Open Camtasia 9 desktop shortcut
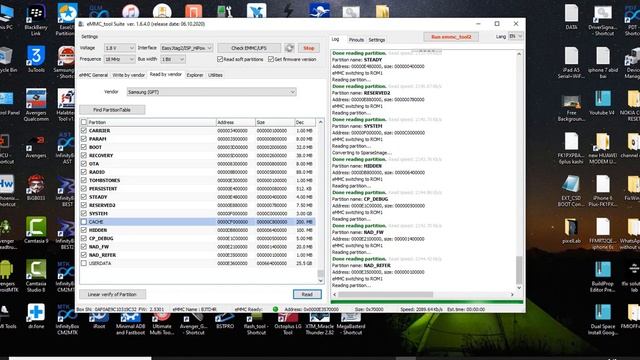Viewport: 640px width, 360px height. pos(36,230)
